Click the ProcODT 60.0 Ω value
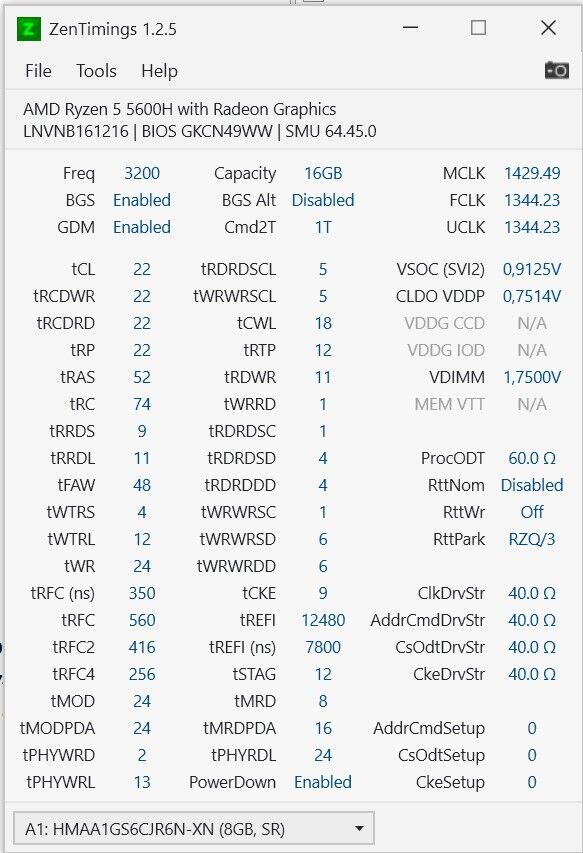Image resolution: width=583 pixels, height=853 pixels. click(x=532, y=458)
